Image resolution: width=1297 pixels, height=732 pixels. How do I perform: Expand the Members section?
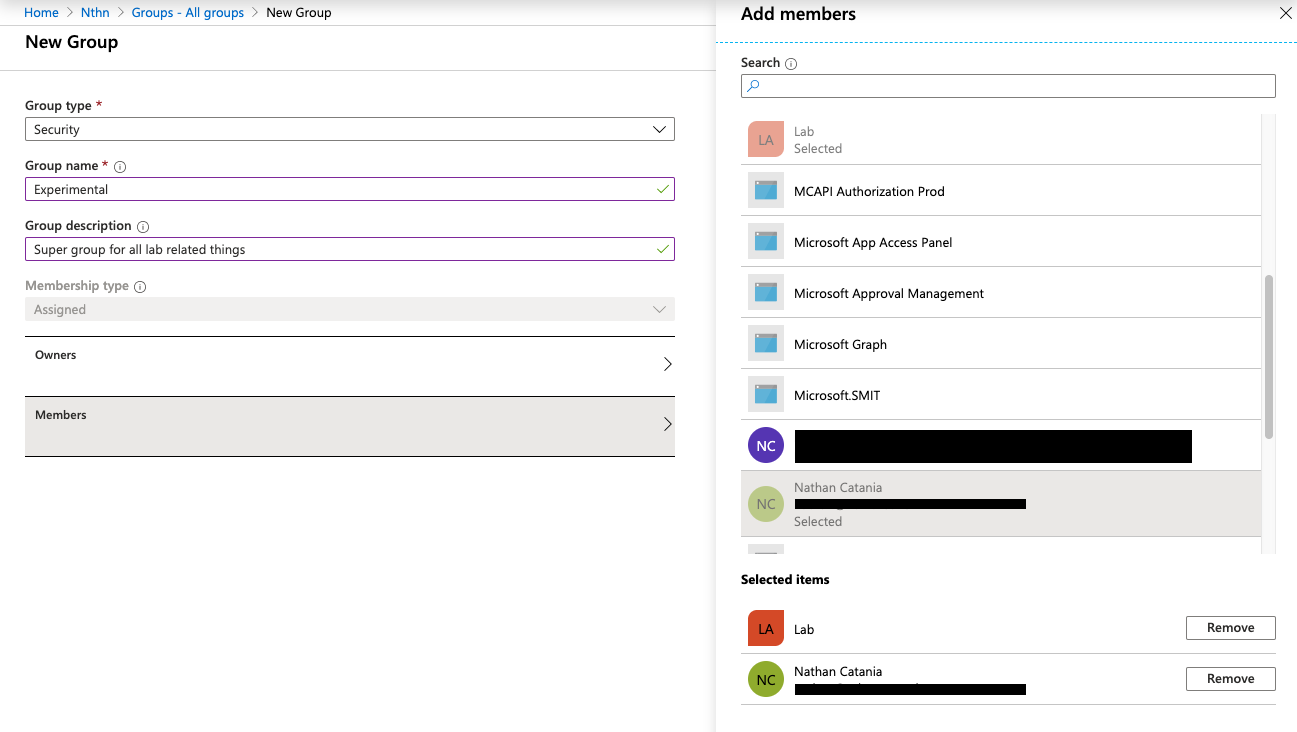349,425
